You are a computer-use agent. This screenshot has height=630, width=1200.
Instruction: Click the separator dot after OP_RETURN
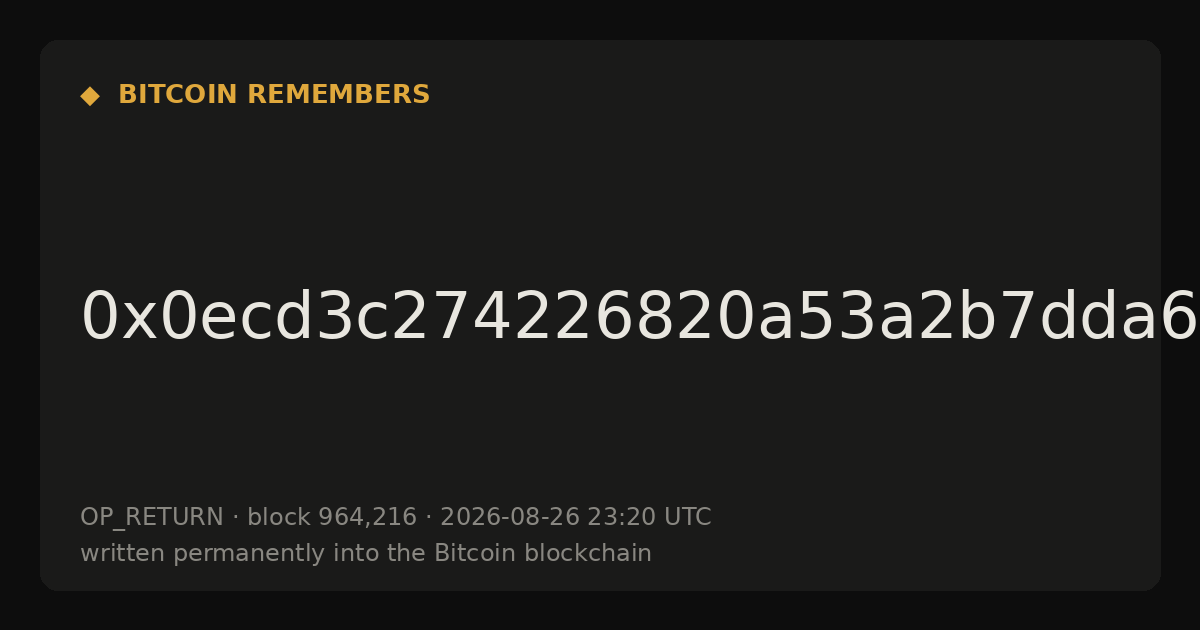236,518
